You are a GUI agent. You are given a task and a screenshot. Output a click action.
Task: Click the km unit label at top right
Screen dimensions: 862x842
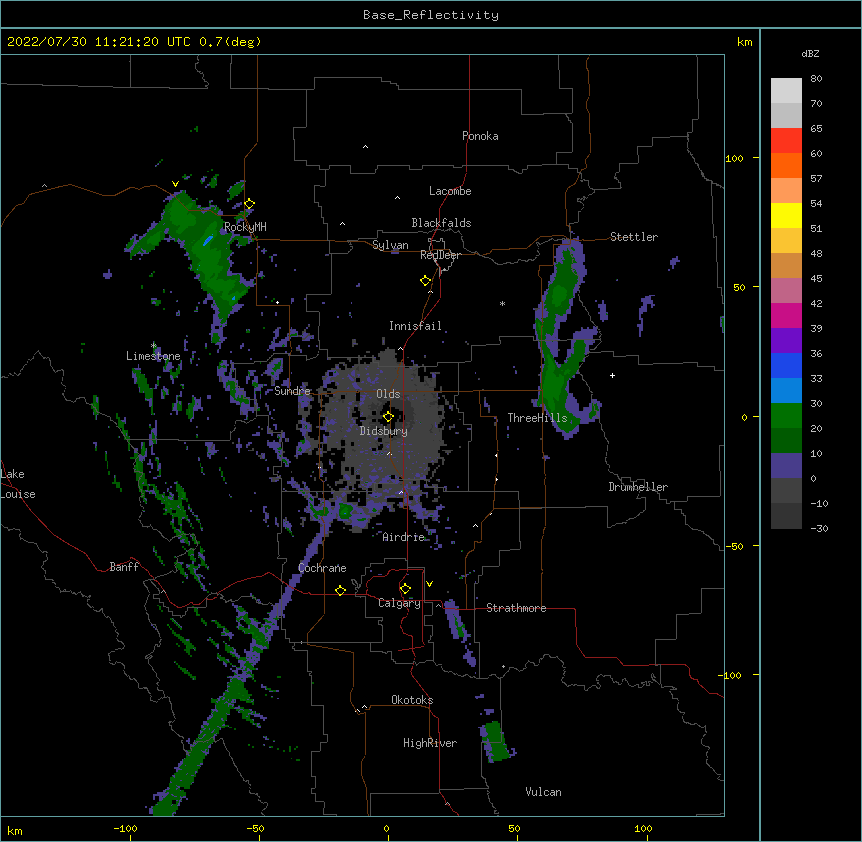click(744, 42)
